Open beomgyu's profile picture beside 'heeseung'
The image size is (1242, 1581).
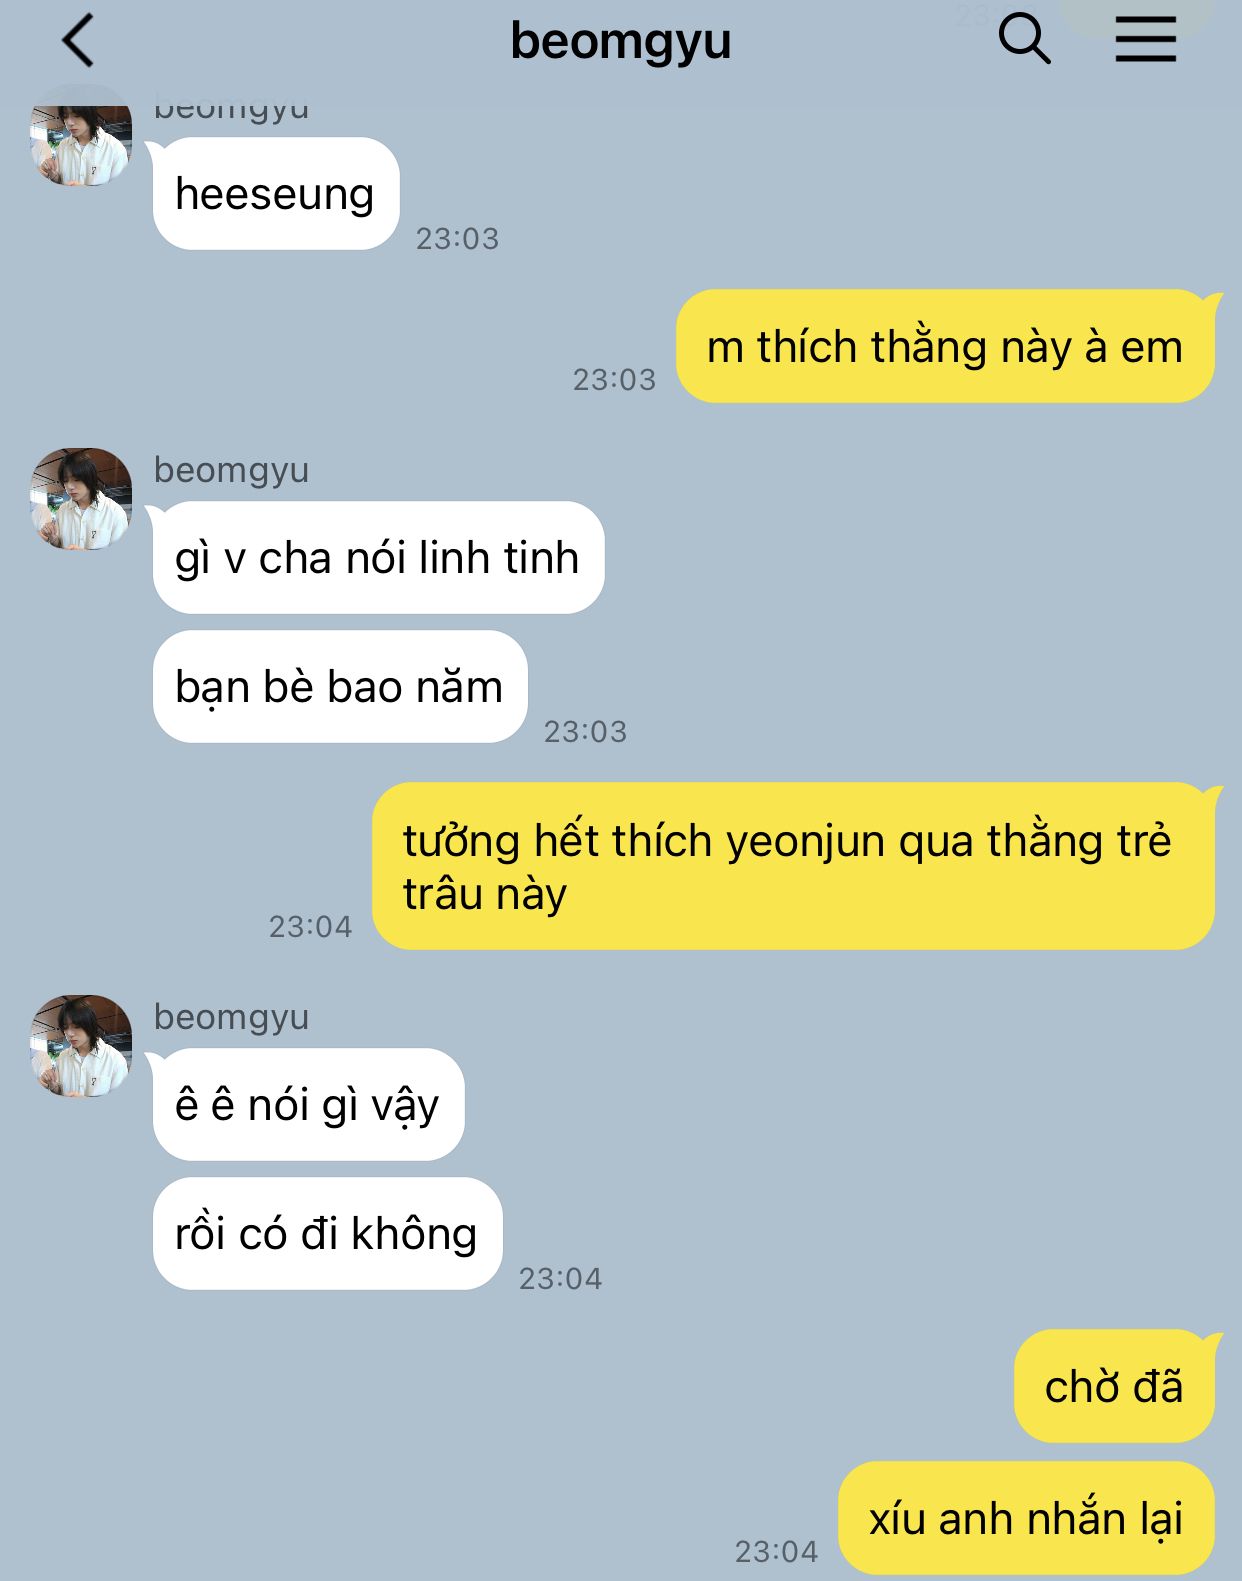click(x=81, y=137)
